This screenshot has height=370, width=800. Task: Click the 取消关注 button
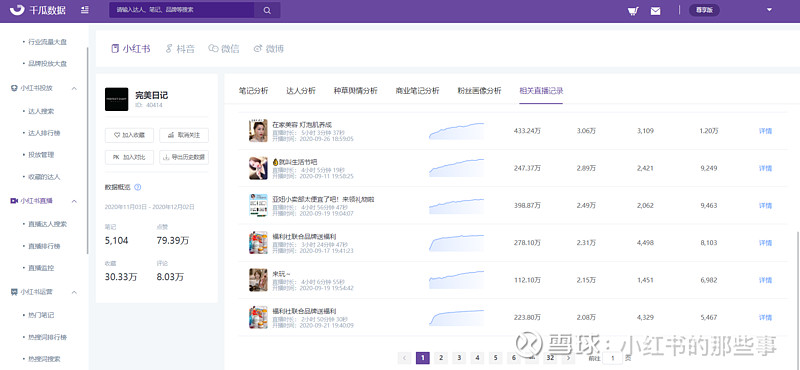point(184,135)
